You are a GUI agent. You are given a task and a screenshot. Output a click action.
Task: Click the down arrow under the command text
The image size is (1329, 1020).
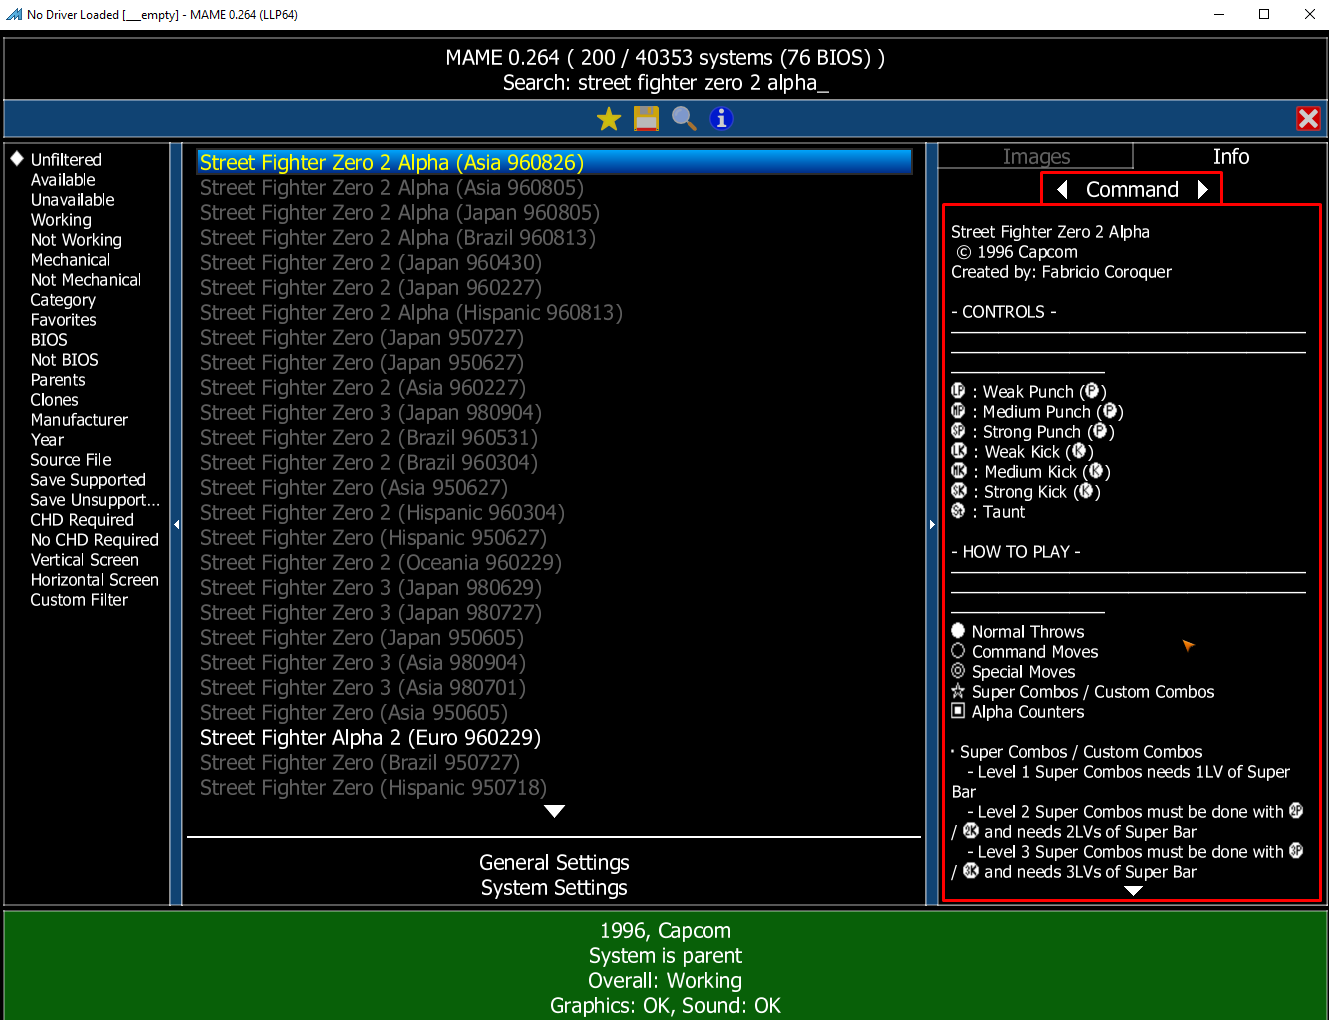click(1133, 890)
